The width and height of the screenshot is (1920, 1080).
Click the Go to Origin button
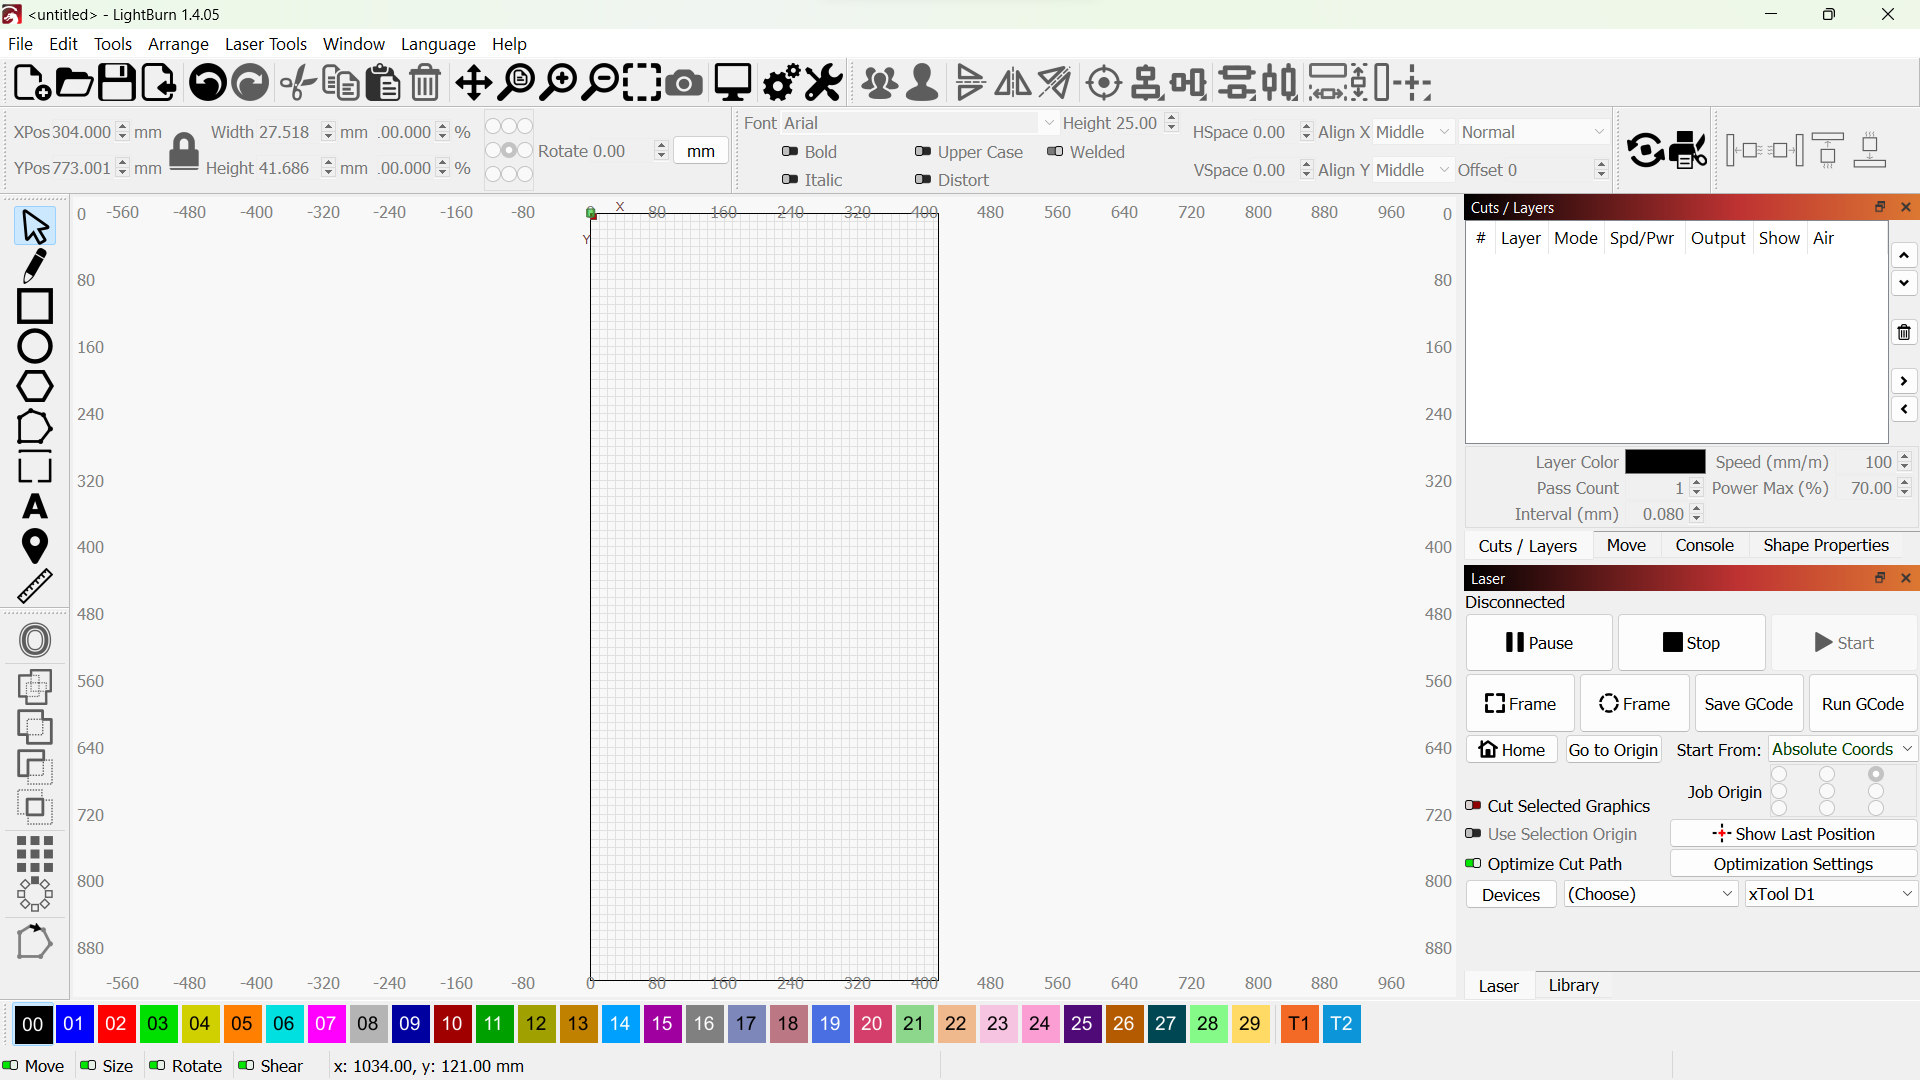click(1613, 749)
